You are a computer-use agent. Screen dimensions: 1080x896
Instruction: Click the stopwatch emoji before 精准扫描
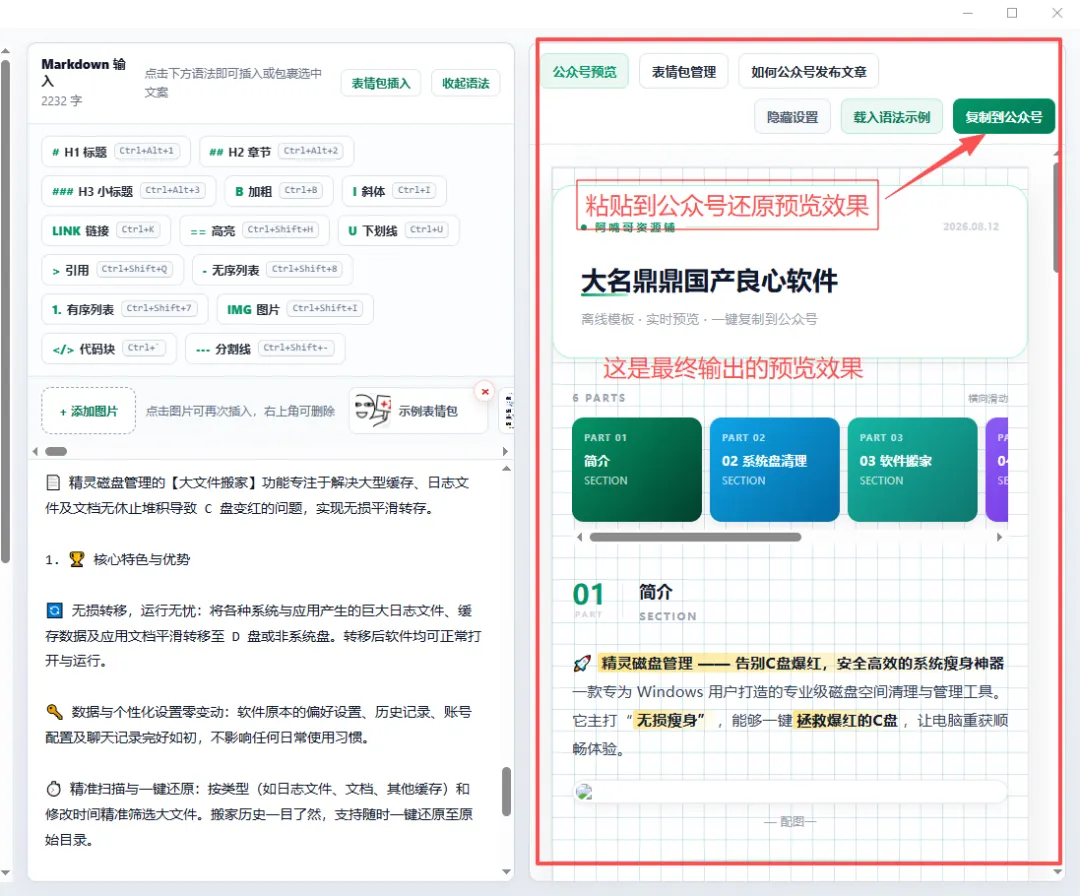[x=54, y=789]
